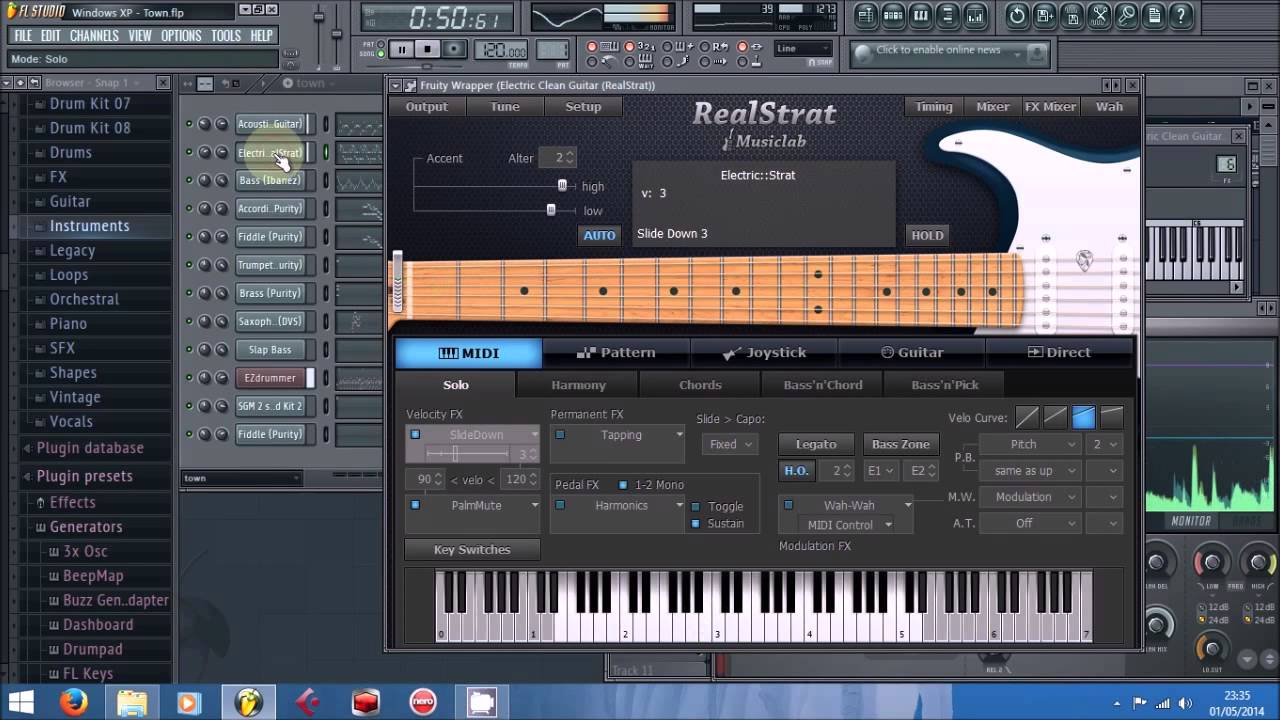The image size is (1280, 720).
Task: Open the mixer view icon in toolbar
Action: 974,15
